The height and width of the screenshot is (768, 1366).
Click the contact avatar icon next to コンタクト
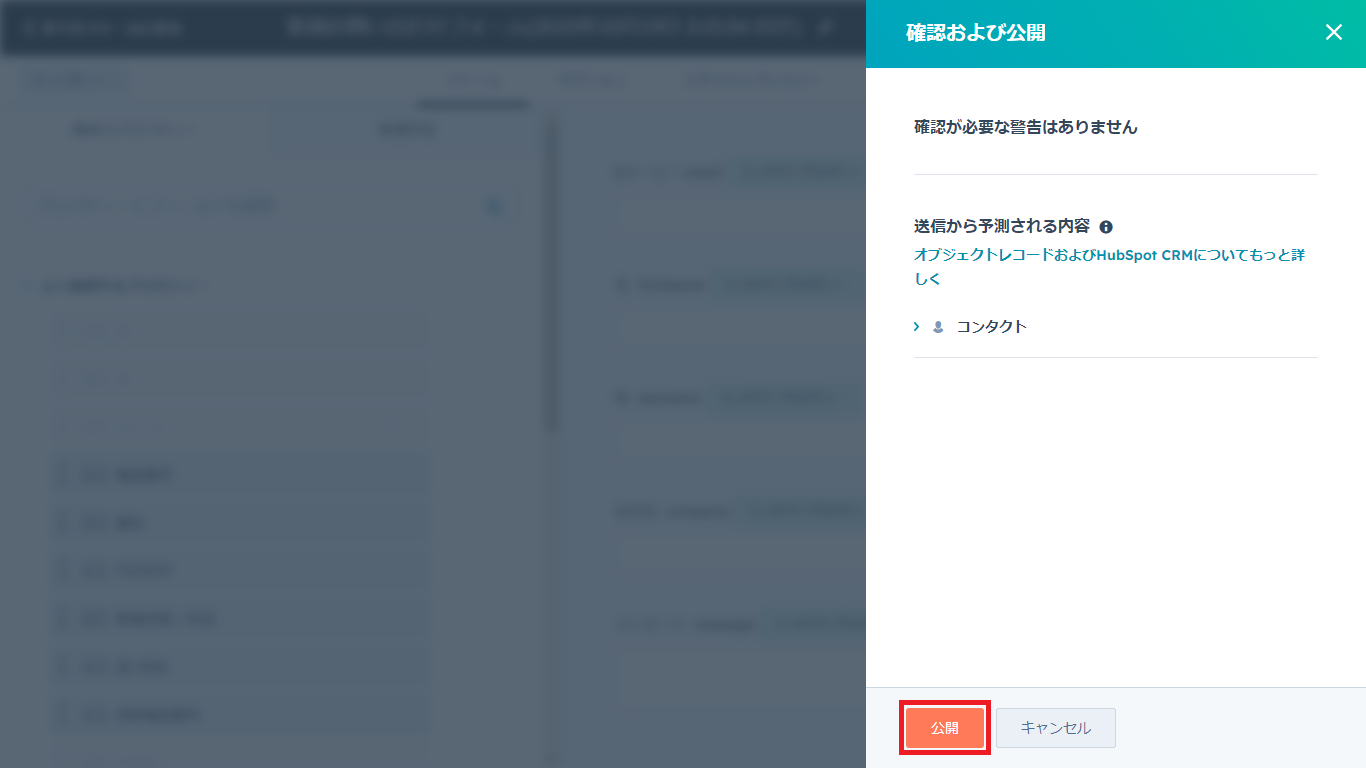click(937, 325)
